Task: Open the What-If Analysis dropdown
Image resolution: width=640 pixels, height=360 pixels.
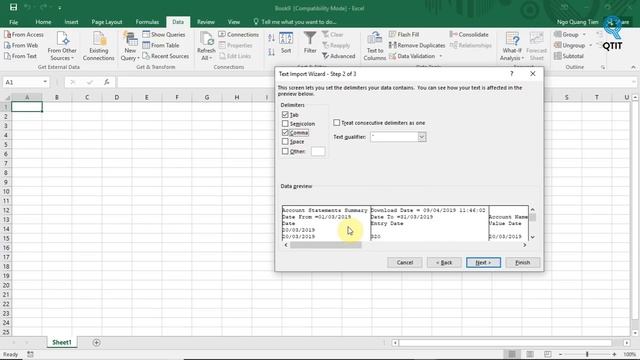Action: [512, 47]
